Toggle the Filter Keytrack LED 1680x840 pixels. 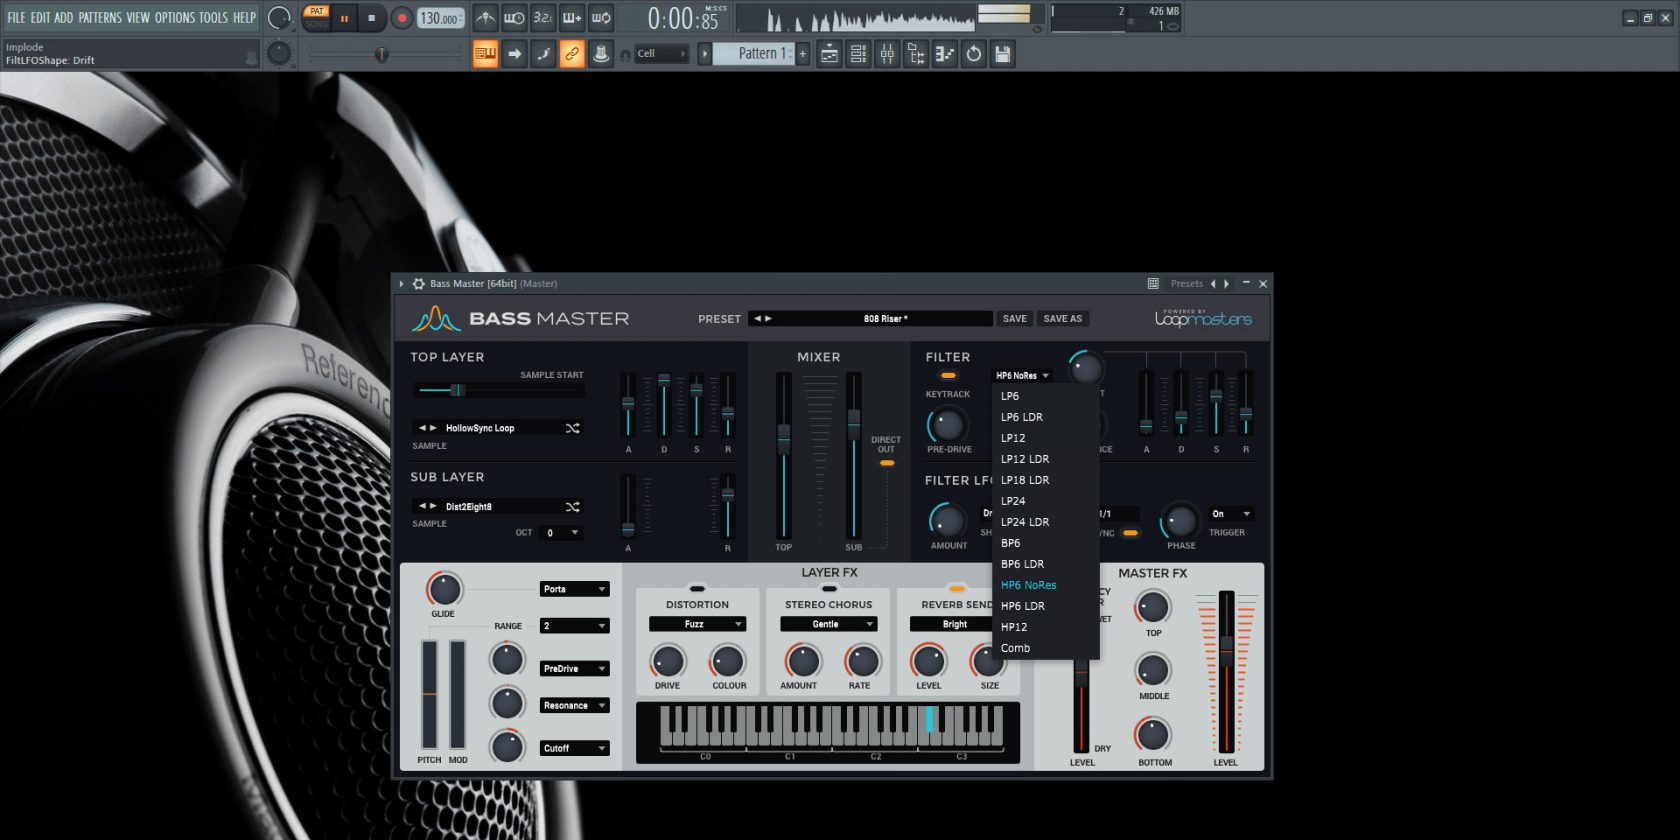947,376
